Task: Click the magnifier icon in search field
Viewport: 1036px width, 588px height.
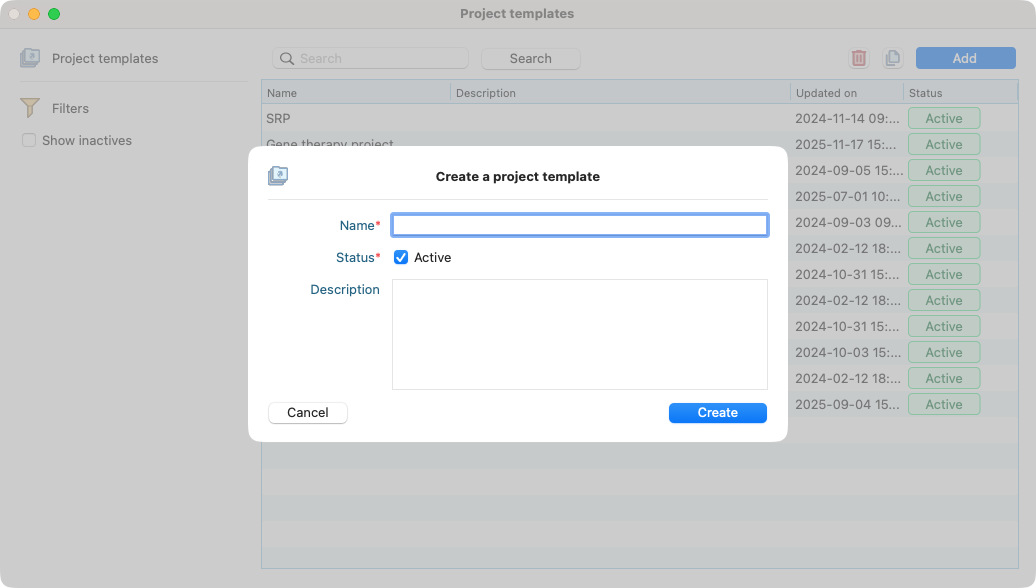Action: pos(287,59)
